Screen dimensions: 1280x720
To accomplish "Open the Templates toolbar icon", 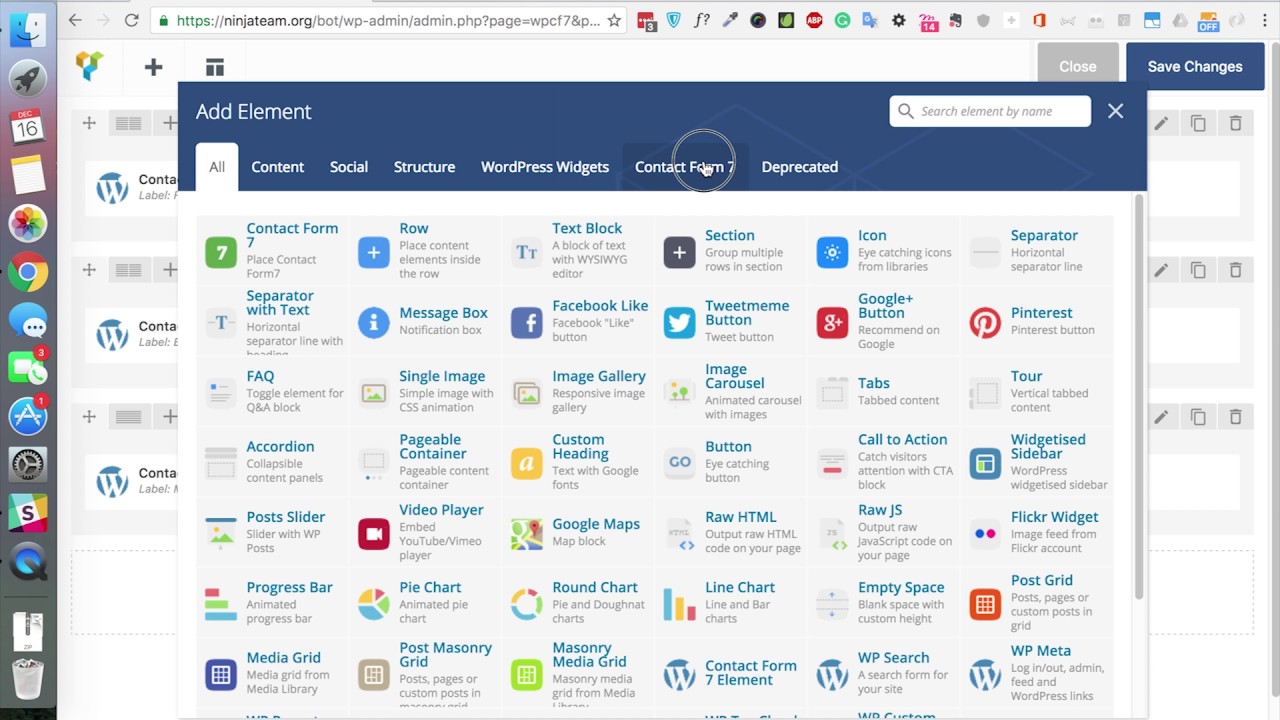I will click(215, 67).
